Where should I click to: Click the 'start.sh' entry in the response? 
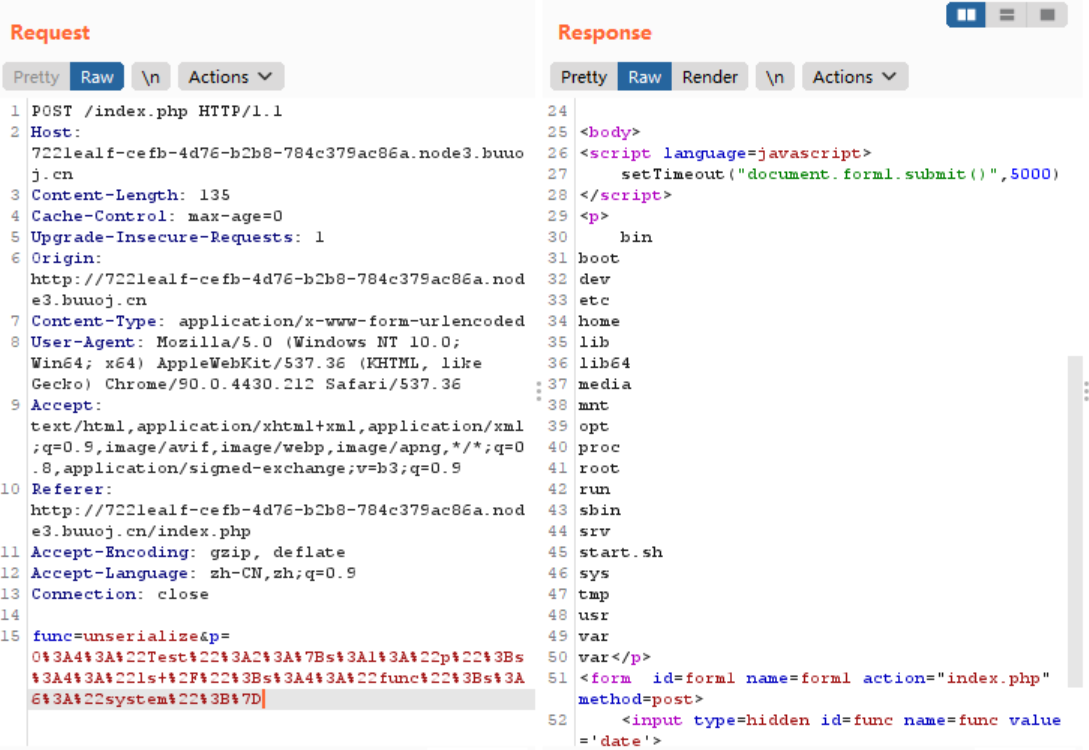point(620,552)
